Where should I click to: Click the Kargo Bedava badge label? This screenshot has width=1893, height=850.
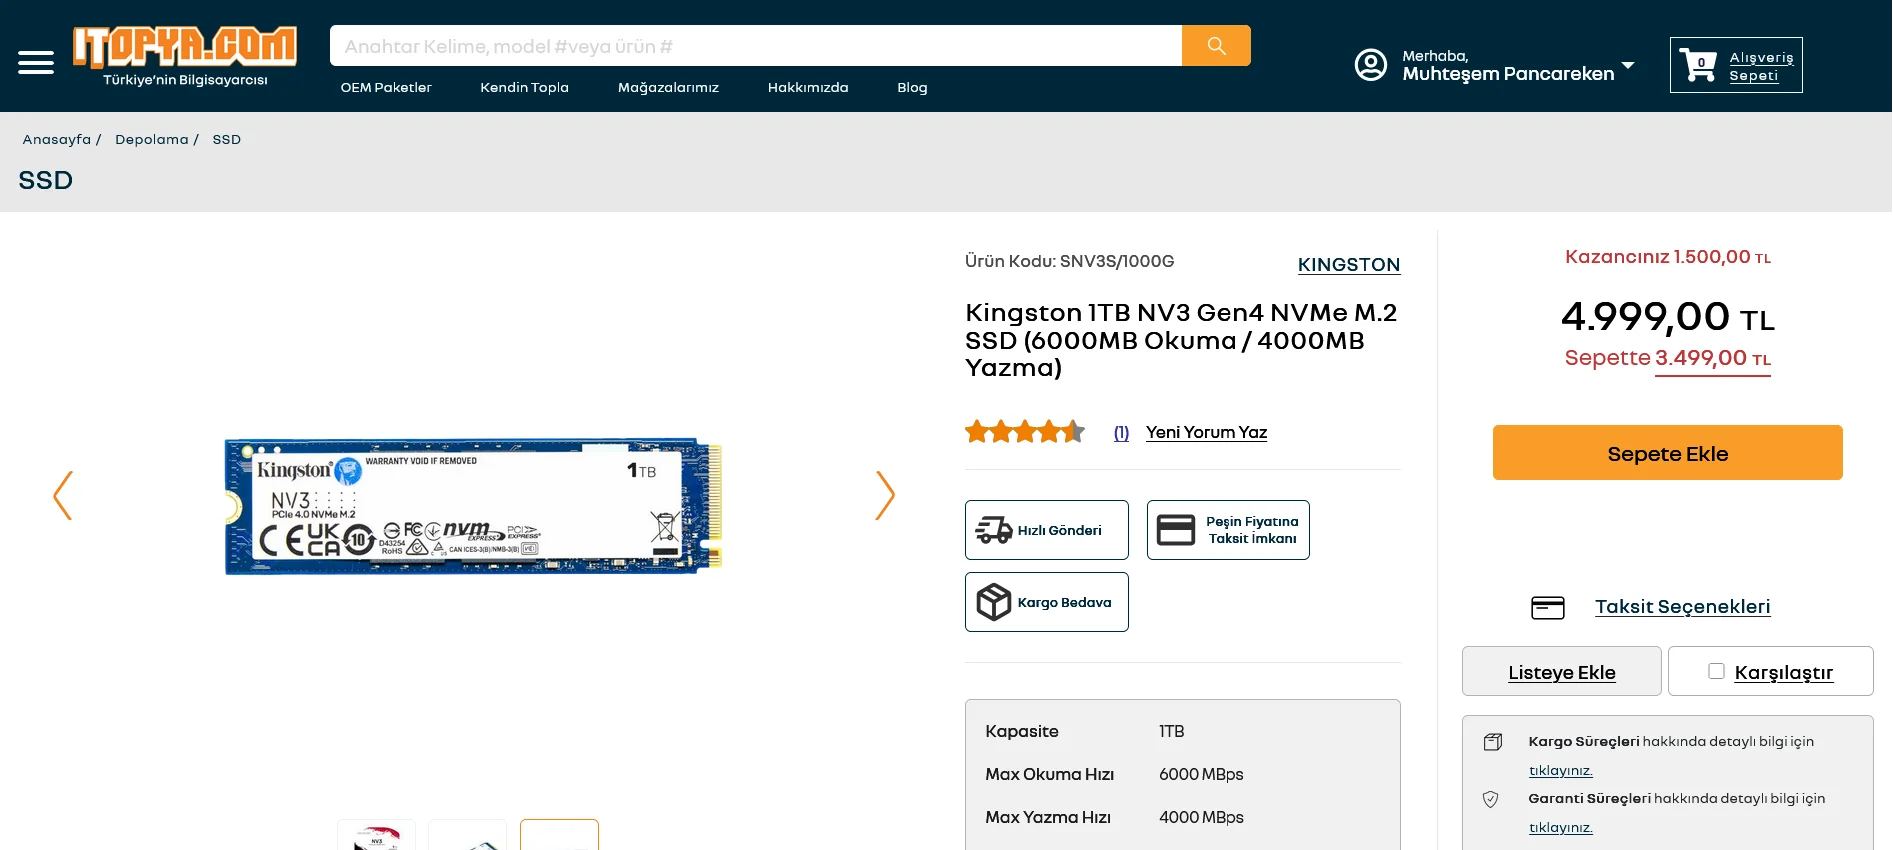[1064, 603]
